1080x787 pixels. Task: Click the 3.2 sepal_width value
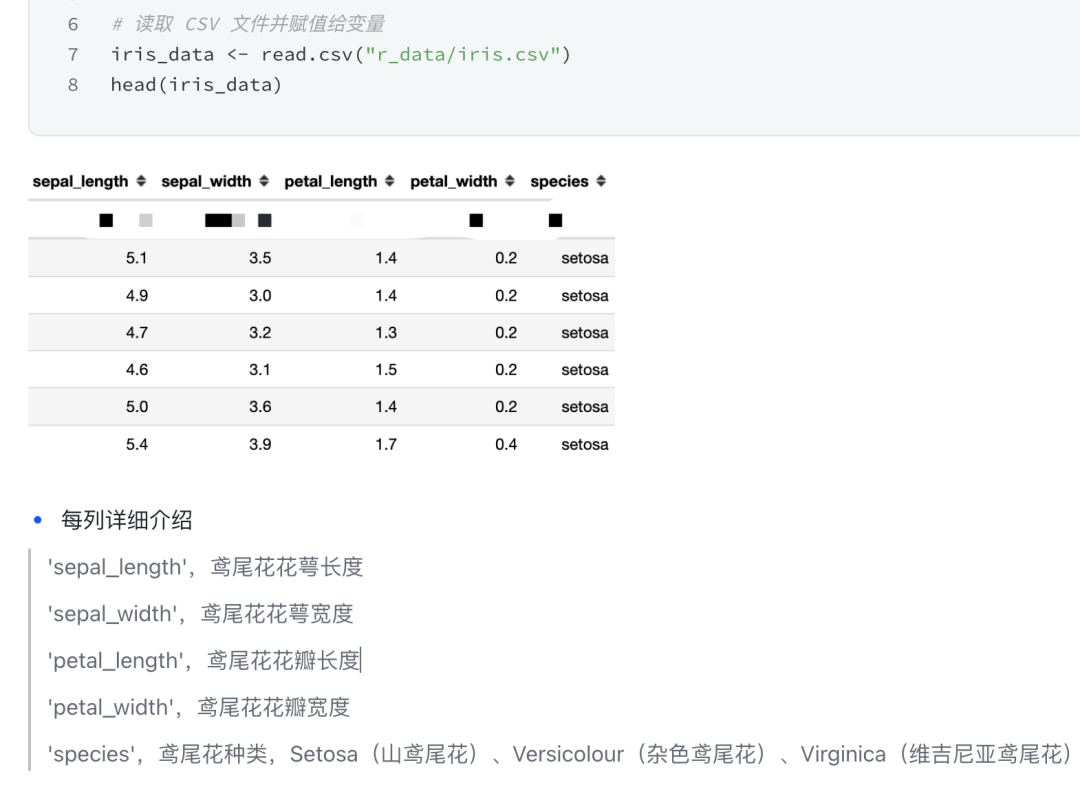point(260,333)
